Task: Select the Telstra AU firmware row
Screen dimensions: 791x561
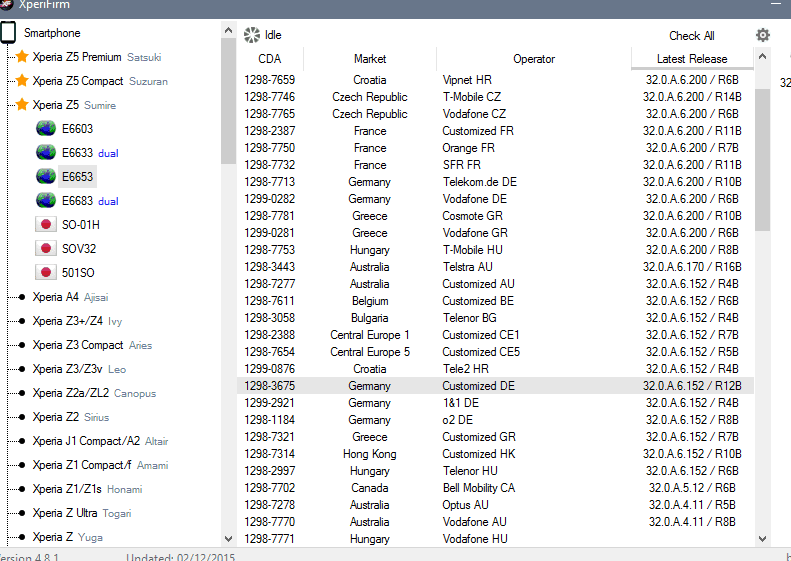Action: (x=467, y=267)
